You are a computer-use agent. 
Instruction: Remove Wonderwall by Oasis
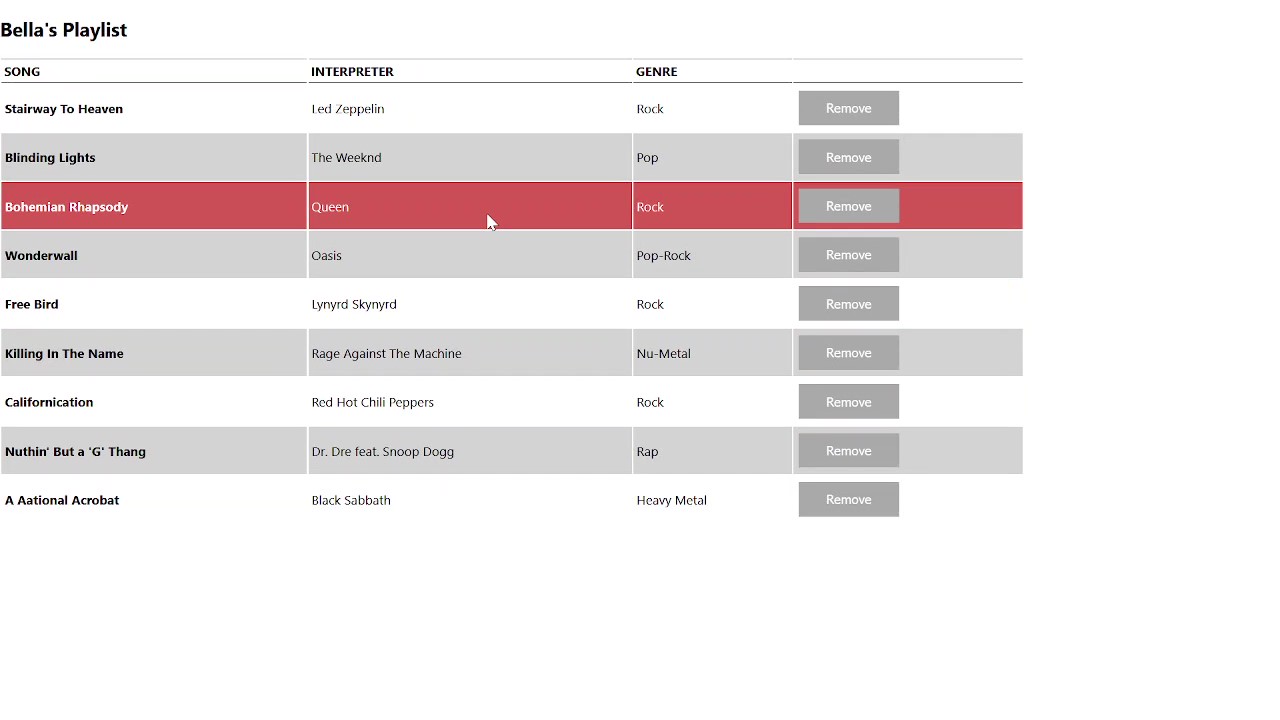pyautogui.click(x=848, y=255)
